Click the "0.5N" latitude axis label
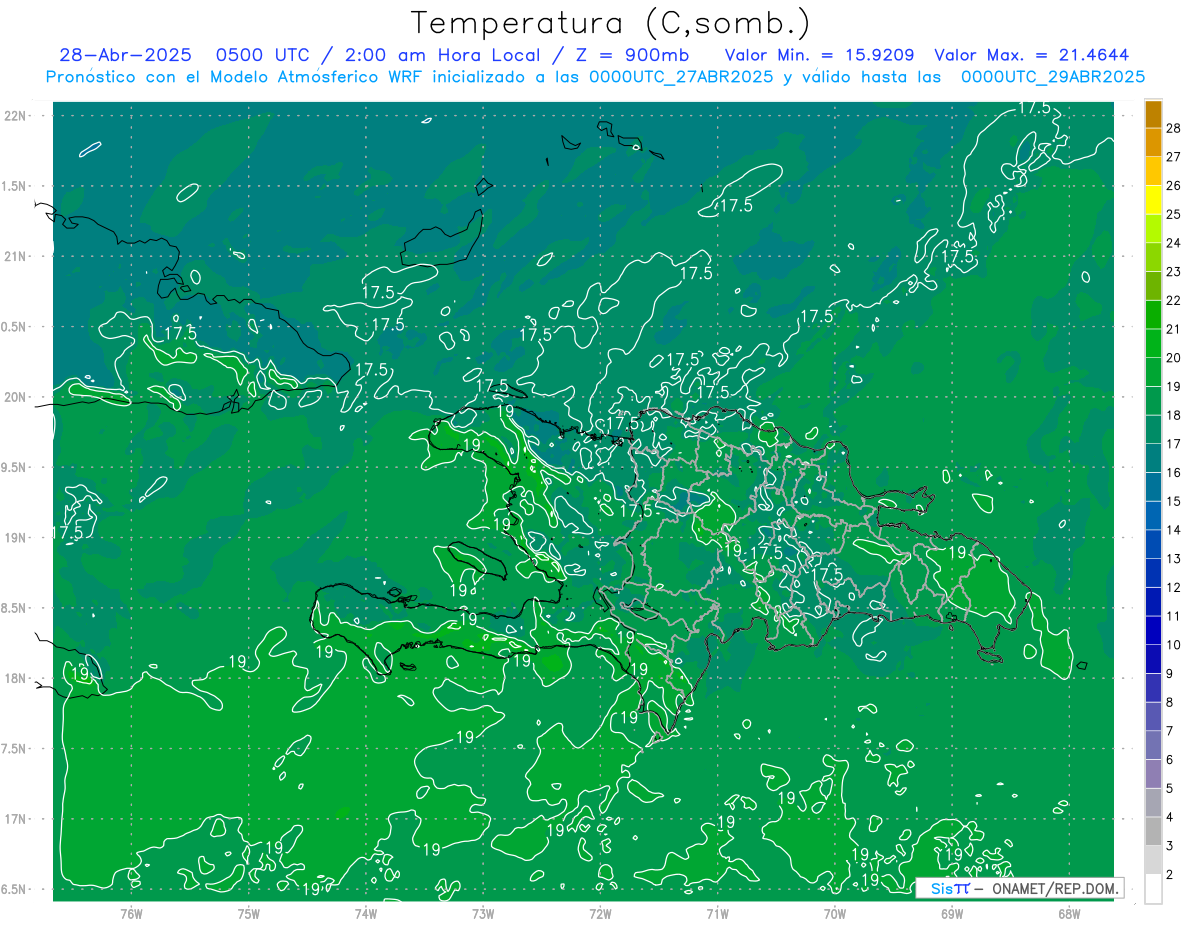 point(16,327)
